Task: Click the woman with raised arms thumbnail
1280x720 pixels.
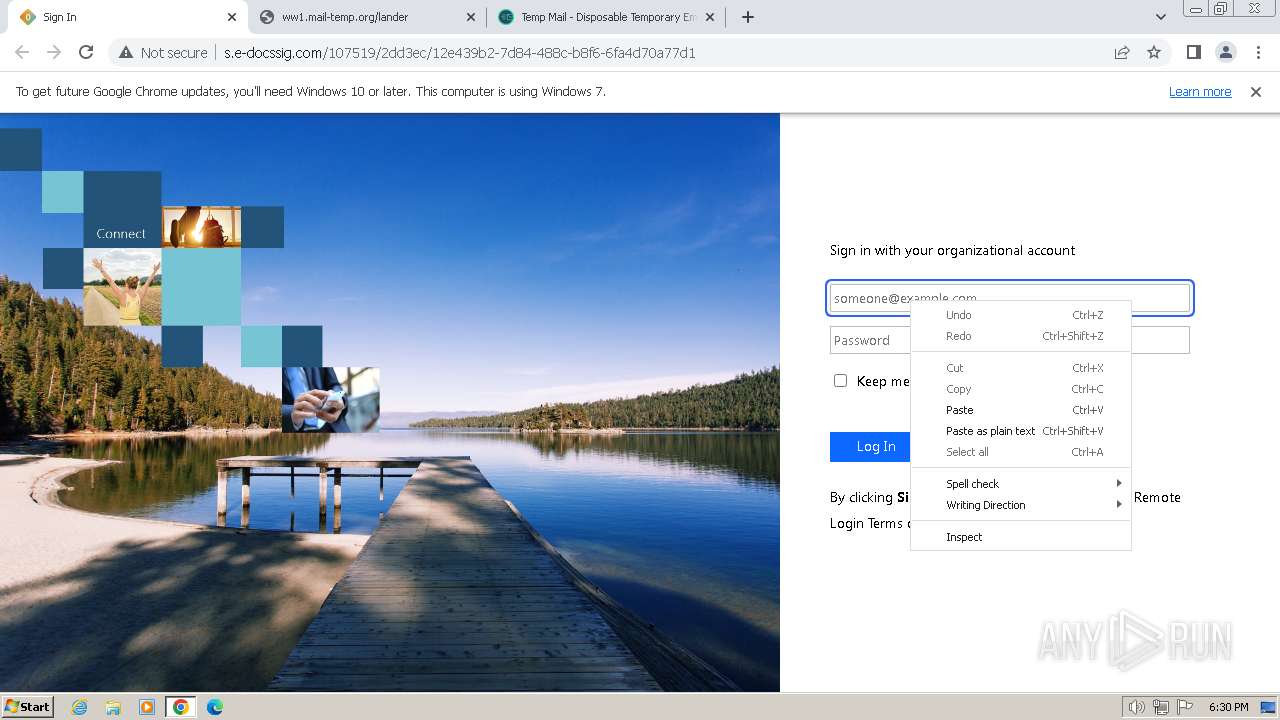Action: (122, 287)
